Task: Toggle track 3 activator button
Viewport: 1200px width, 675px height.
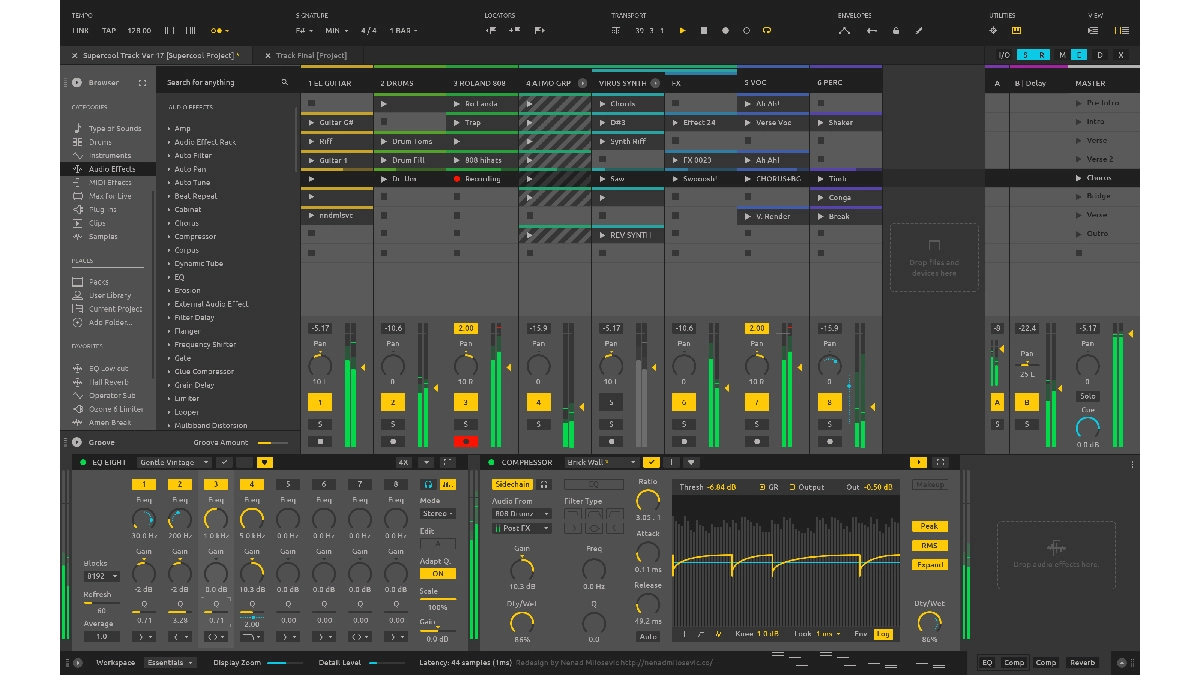Action: 465,402
